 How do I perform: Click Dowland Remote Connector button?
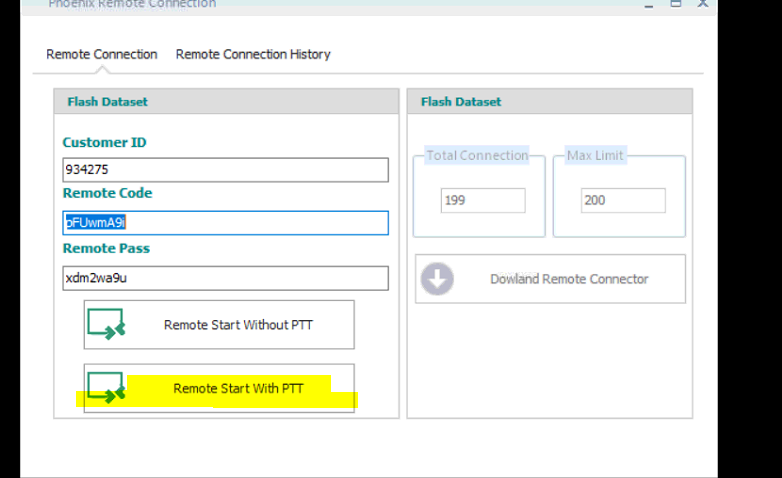coord(550,279)
